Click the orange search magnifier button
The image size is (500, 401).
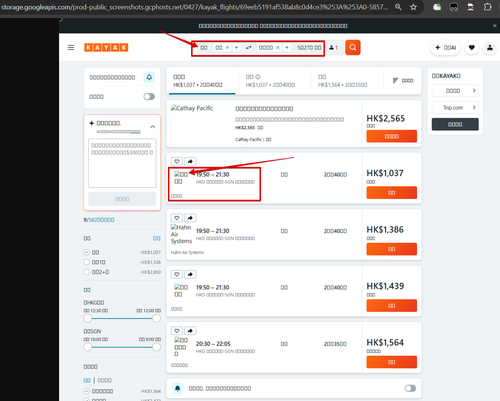pyautogui.click(x=353, y=47)
